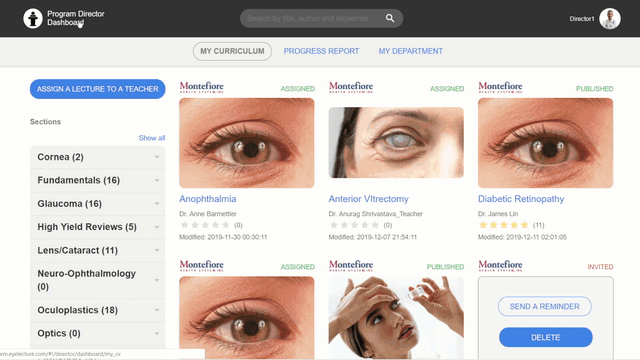This screenshot has width=640, height=360.
Task: Click the star rating for Diabetic Retinopathy
Action: [504, 225]
